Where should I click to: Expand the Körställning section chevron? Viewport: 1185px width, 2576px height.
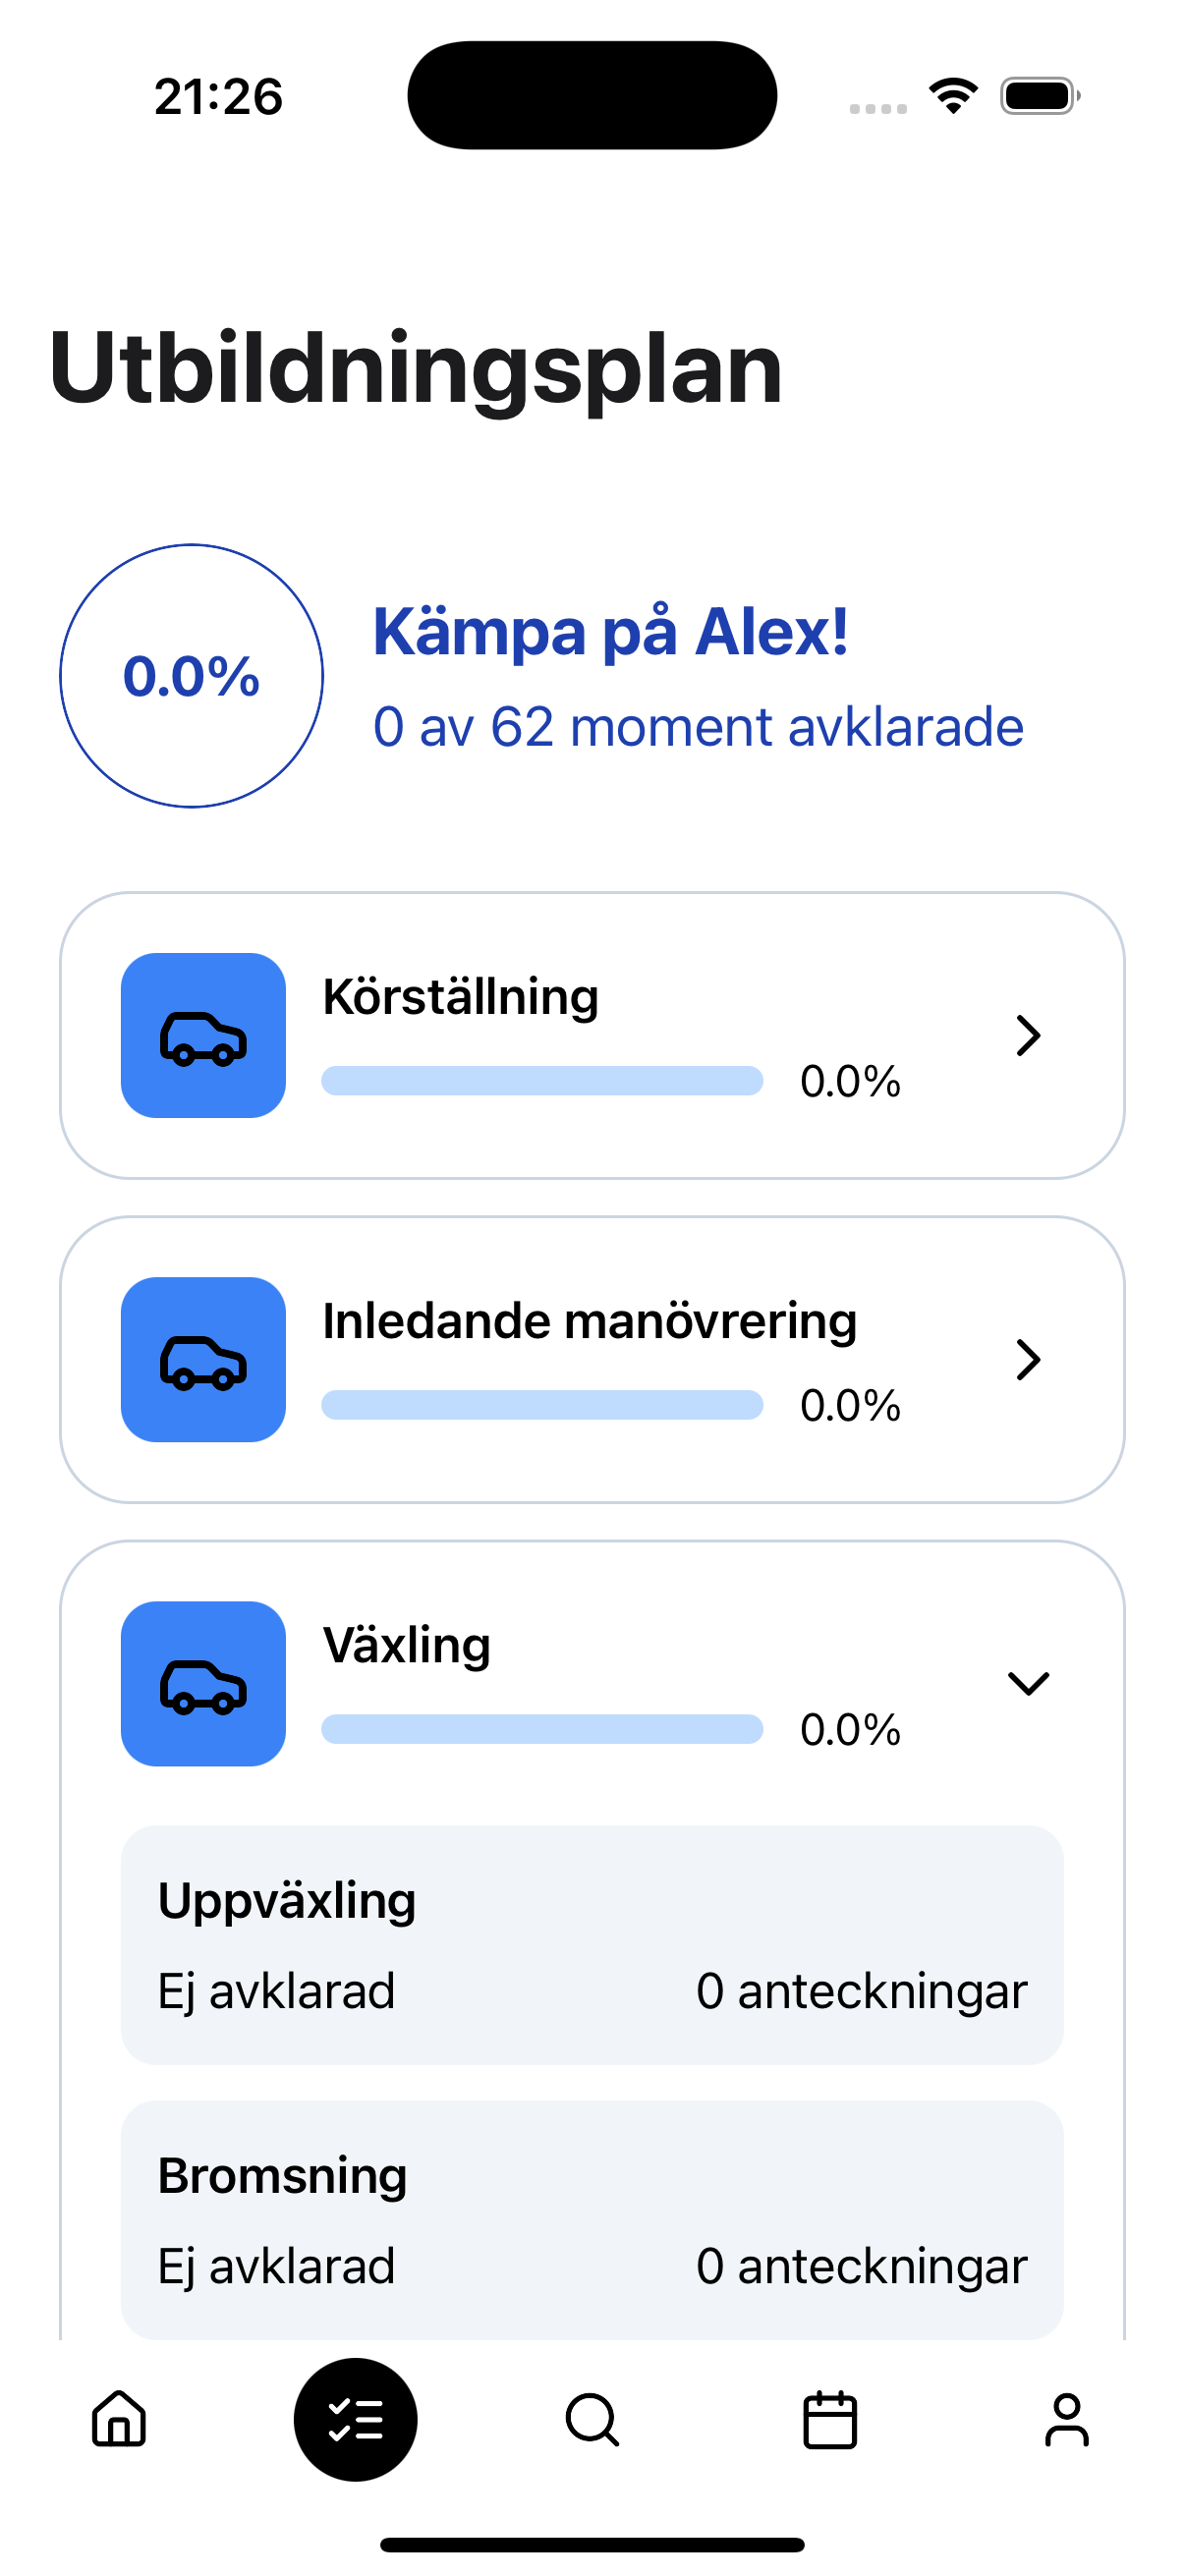1028,1035
